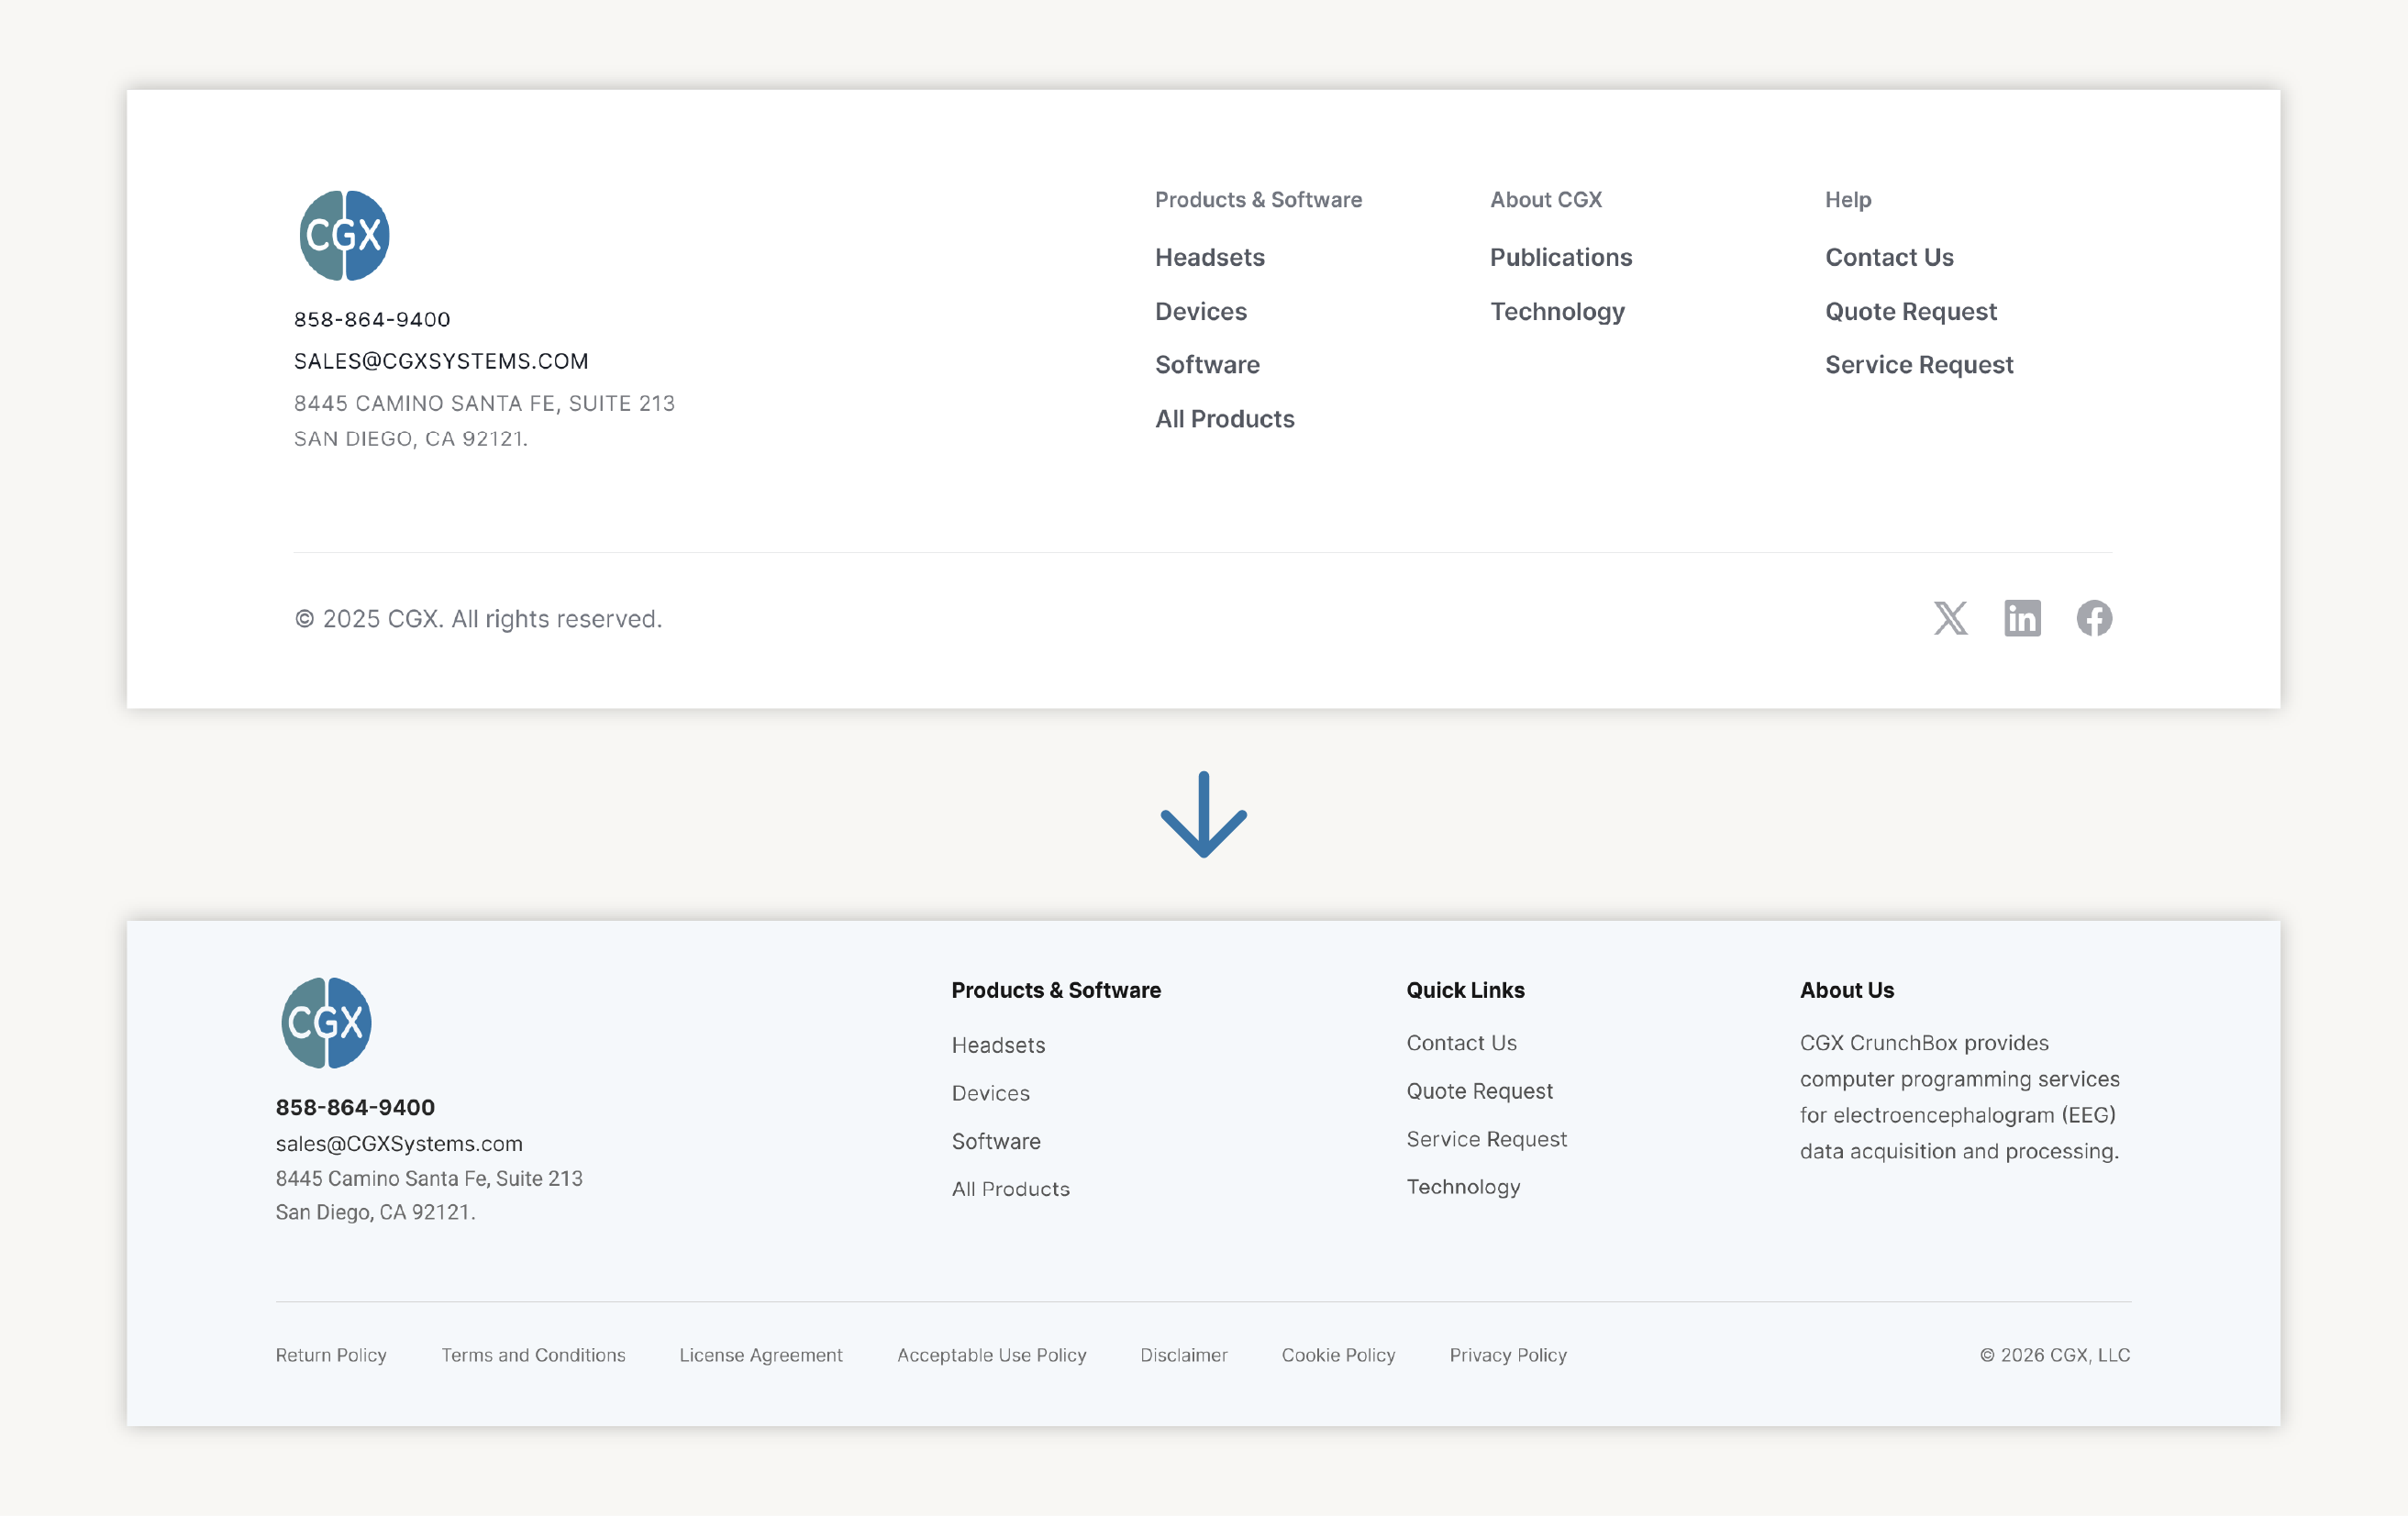Click the bold 'Products & Software' heading in the lower footer
The image size is (2408, 1516).
1056,990
